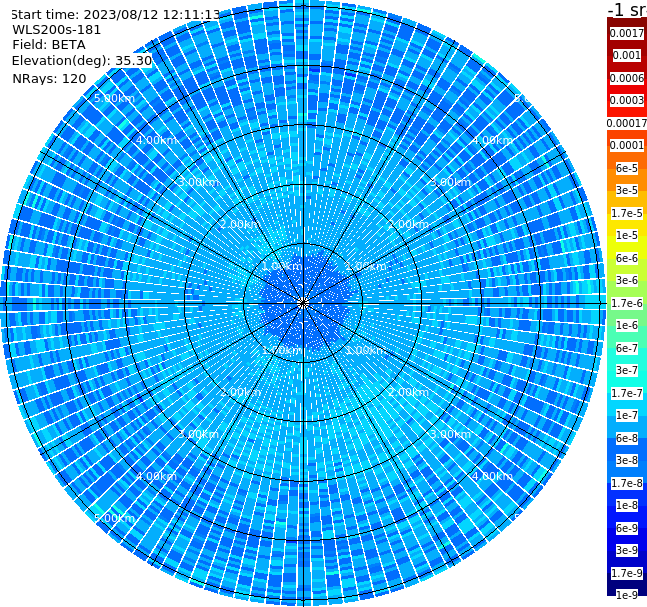Click the 3e-5 colorbar label
This screenshot has width=647, height=607.
(x=627, y=191)
